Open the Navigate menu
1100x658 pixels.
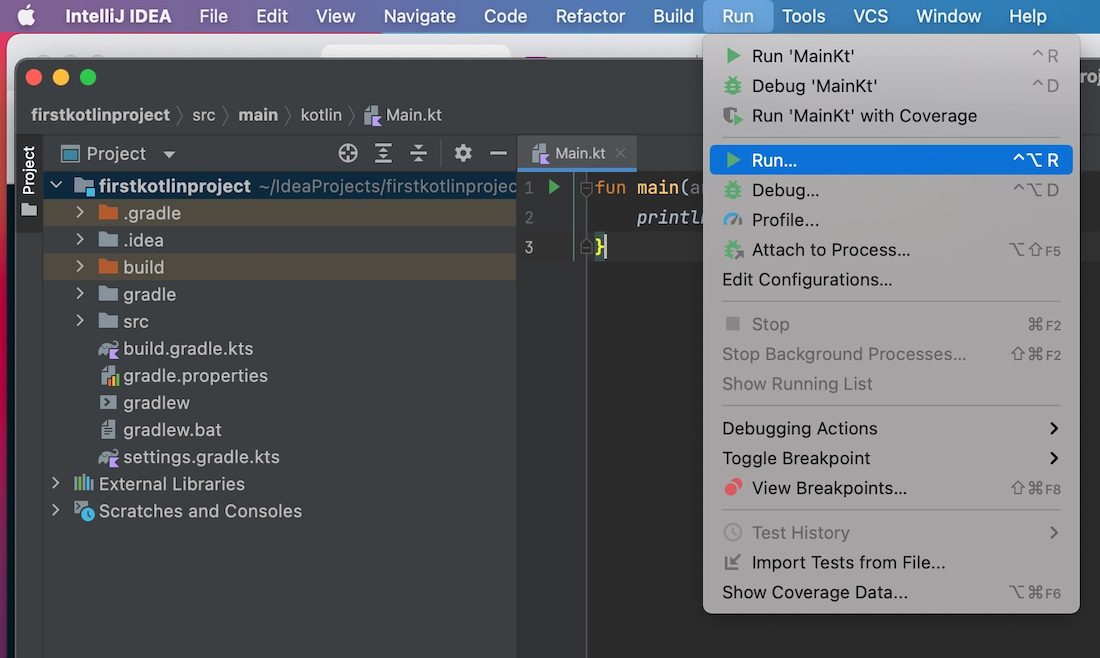(420, 16)
